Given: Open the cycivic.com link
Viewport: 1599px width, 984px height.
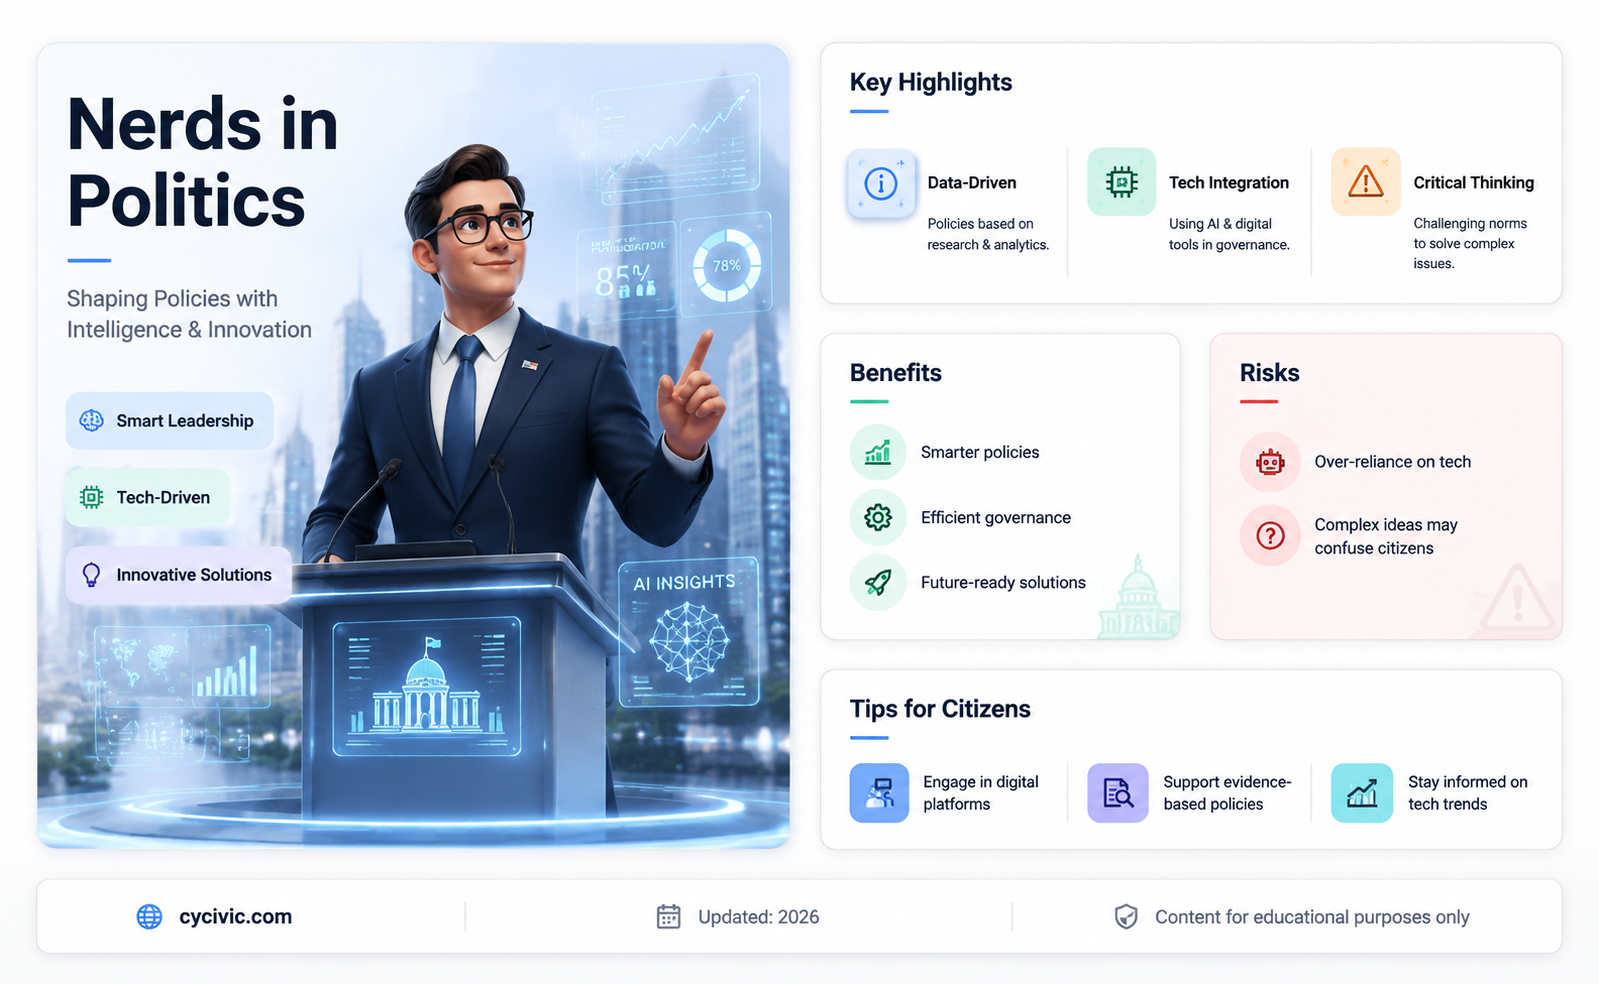Looking at the screenshot, I should click(x=236, y=917).
